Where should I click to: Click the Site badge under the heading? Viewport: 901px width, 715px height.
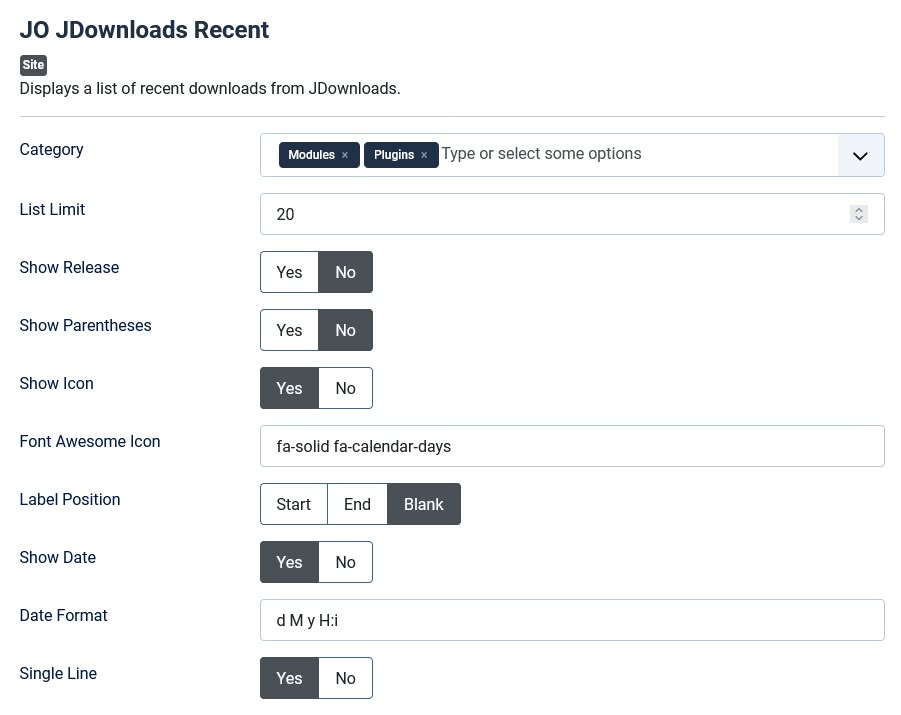[33, 65]
